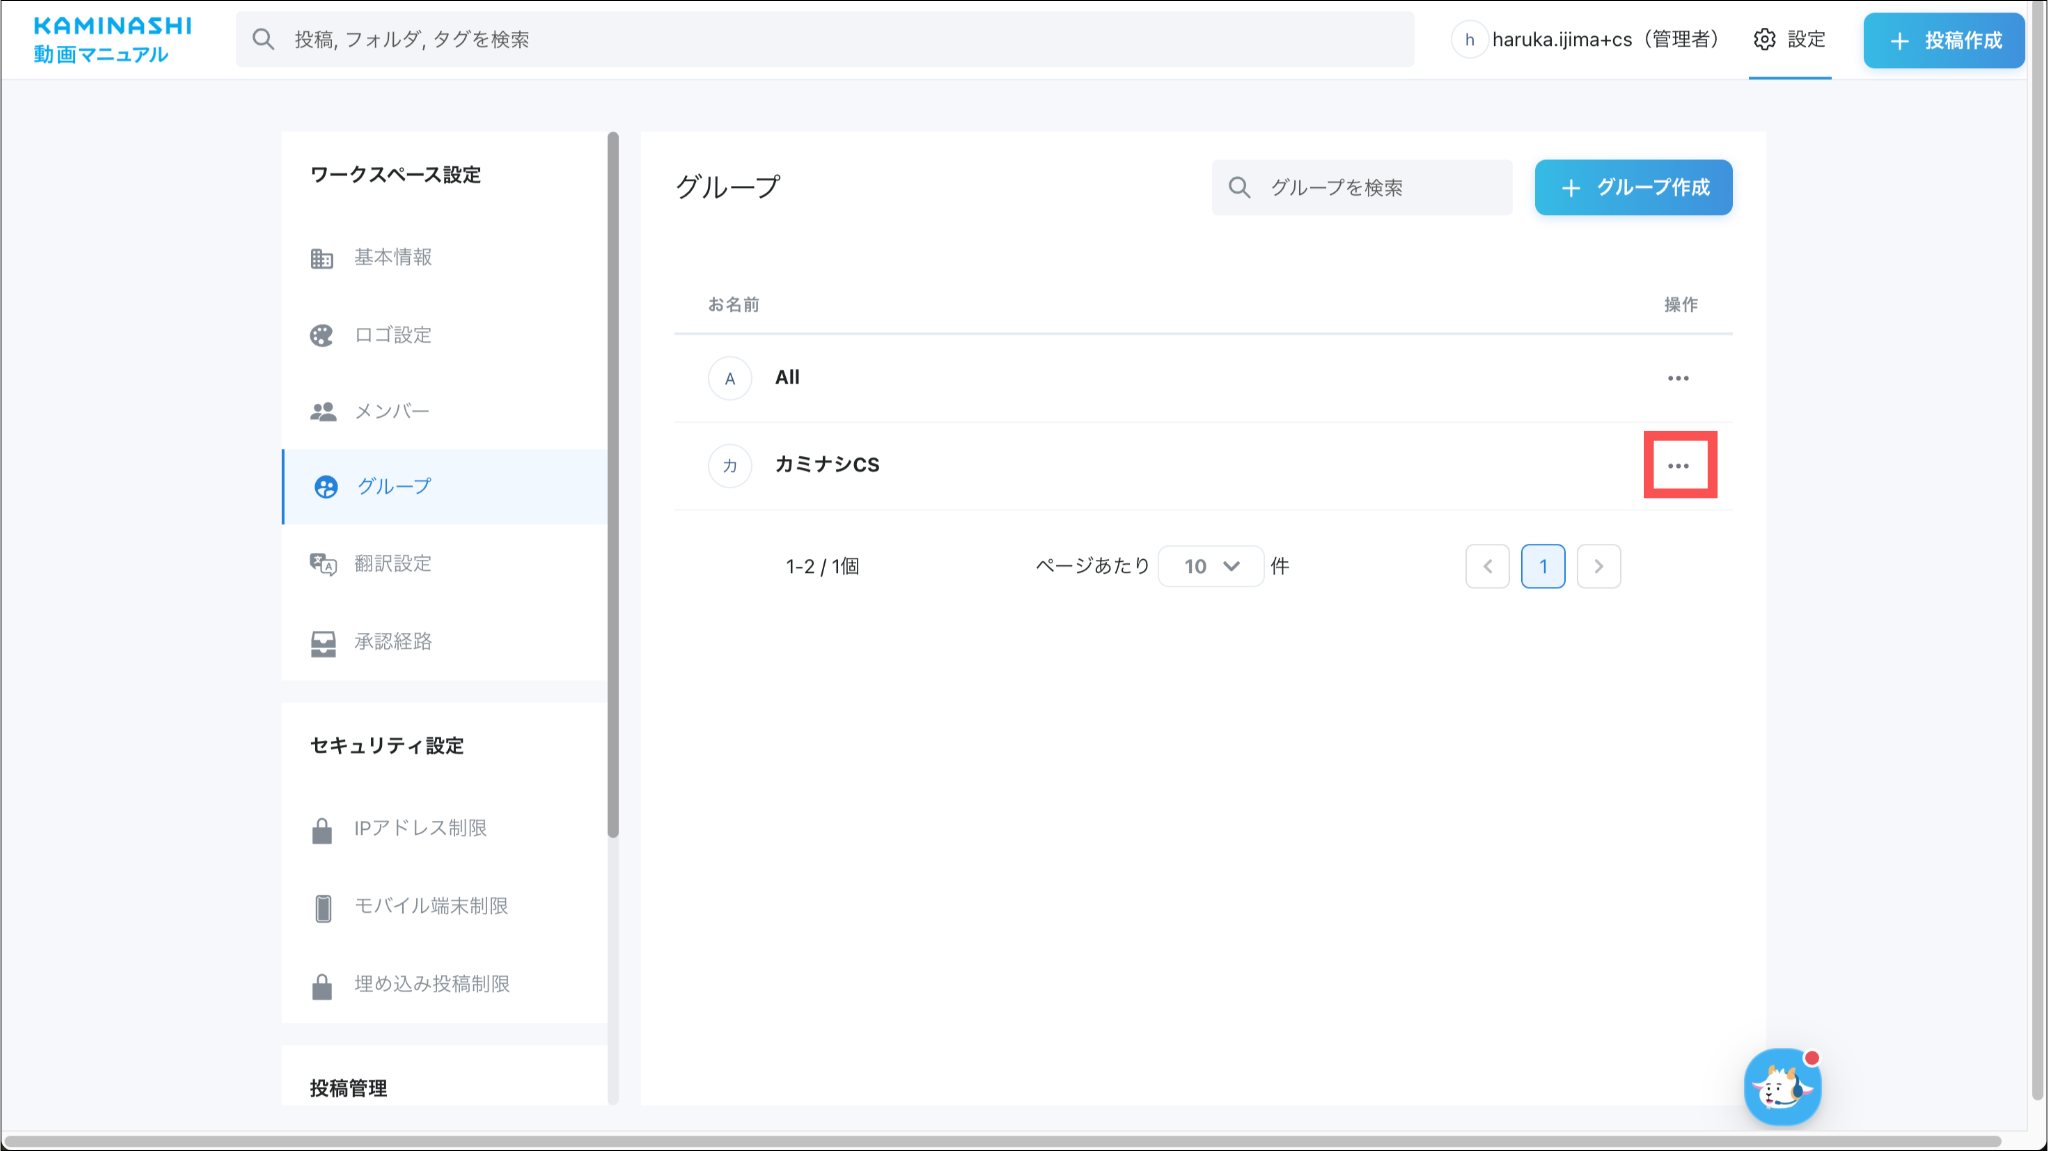
Task: Click the settings gear icon
Action: click(1765, 39)
